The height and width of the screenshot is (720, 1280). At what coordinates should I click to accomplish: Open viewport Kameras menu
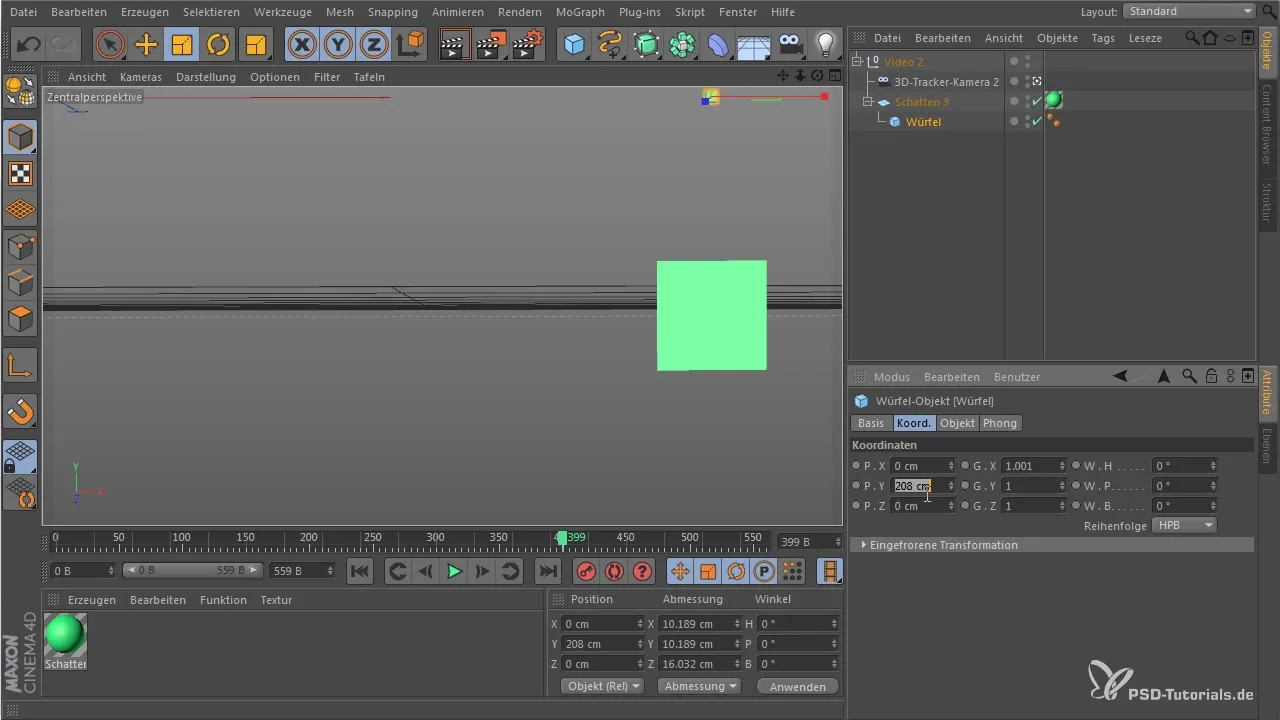coord(141,77)
